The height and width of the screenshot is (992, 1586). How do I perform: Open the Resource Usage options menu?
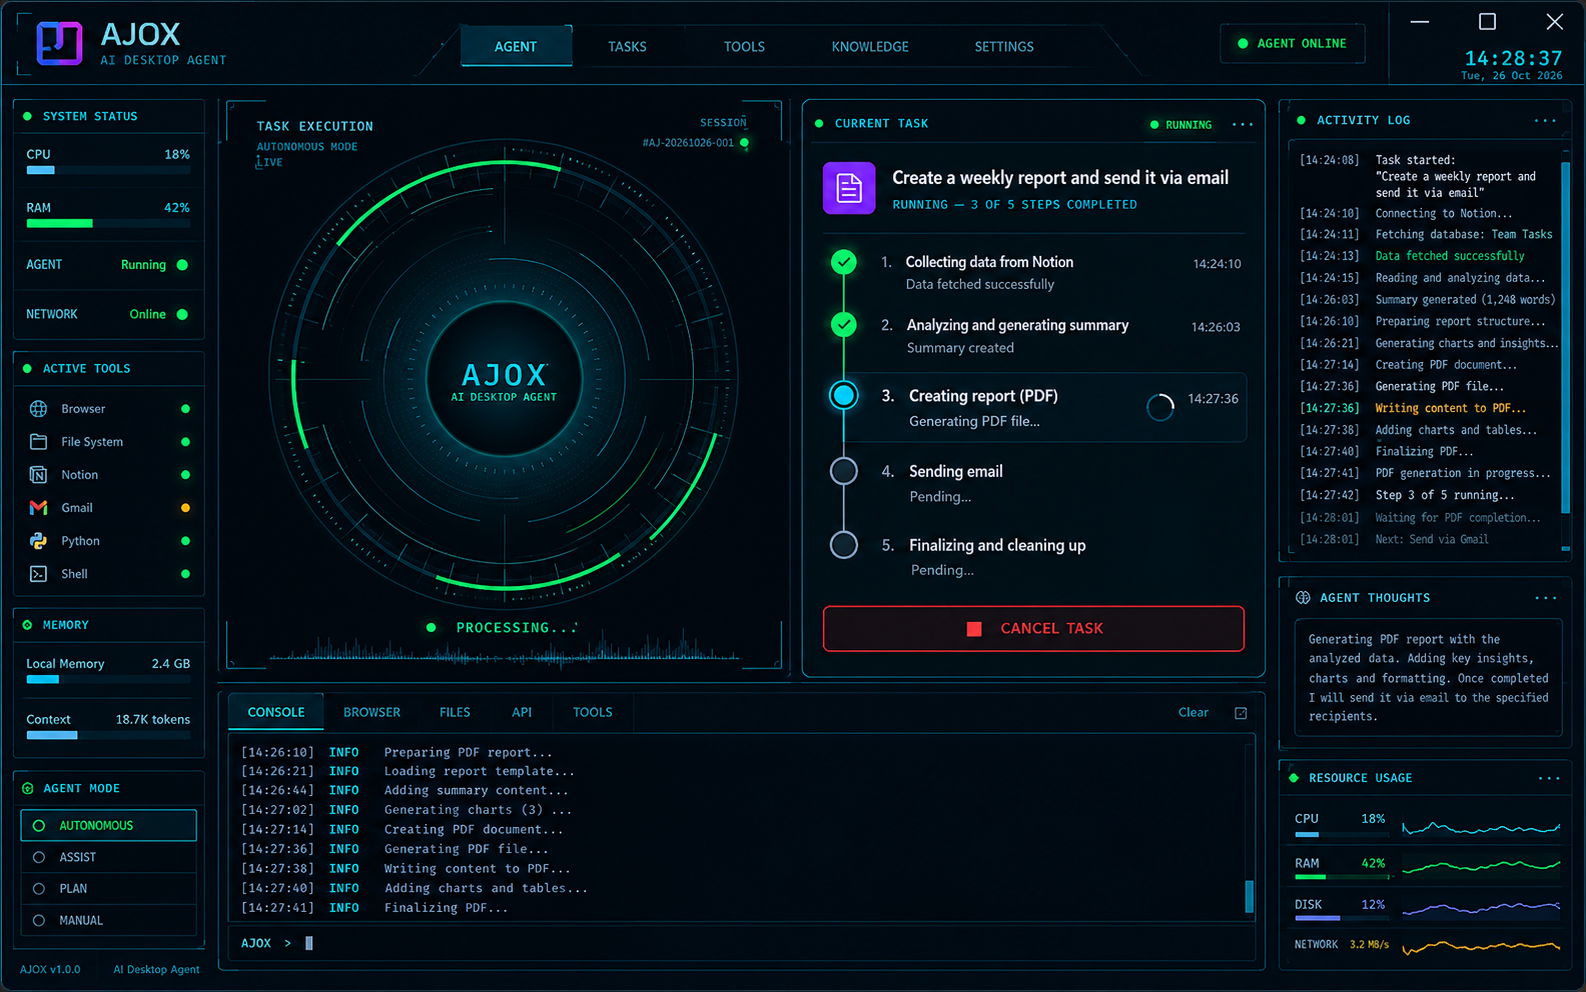point(1548,778)
